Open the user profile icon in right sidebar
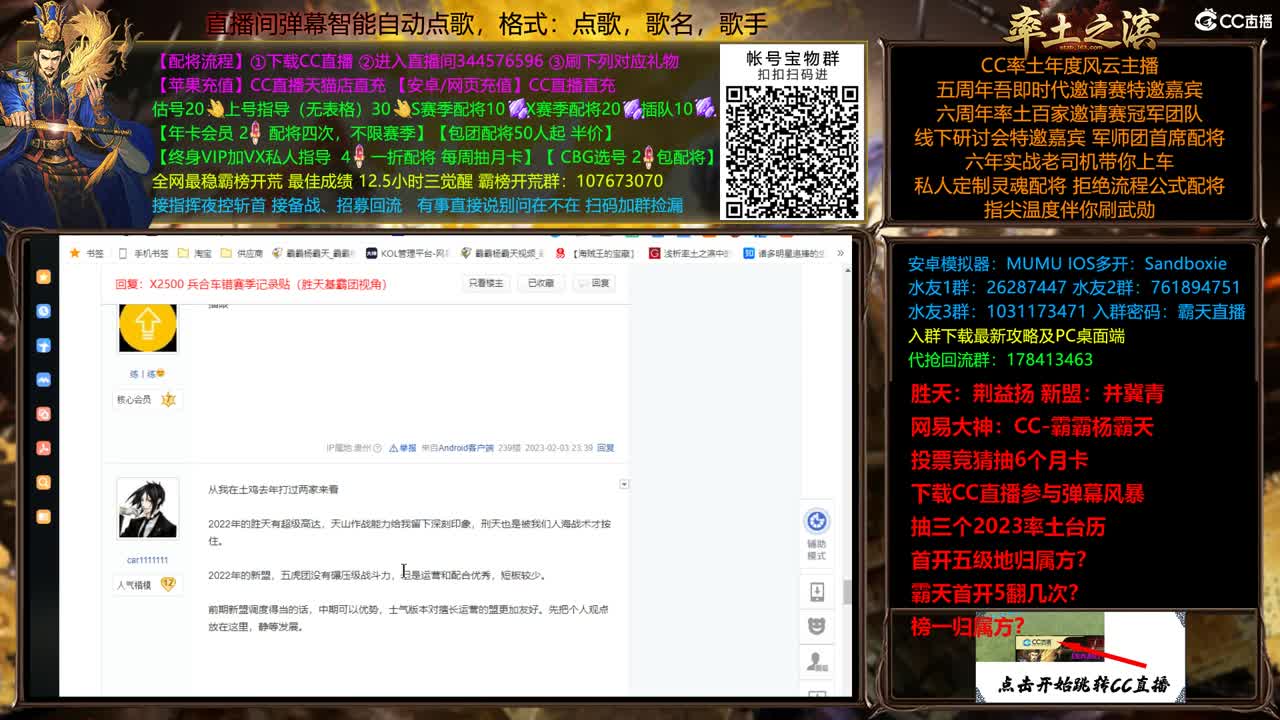The height and width of the screenshot is (720, 1280). pos(817,661)
